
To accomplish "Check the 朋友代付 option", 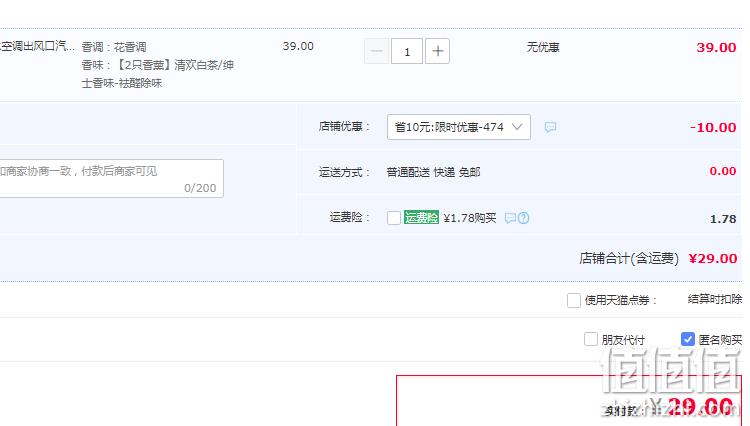I will pos(591,339).
